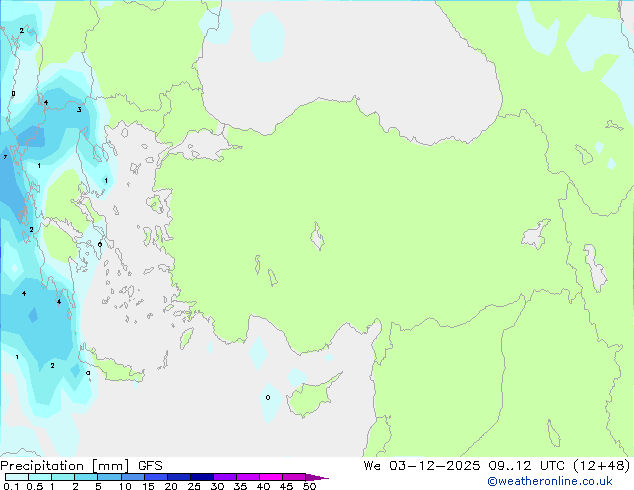Viewport: 634px width, 490px height.
Task: Click the '30' legend scale label
Action: (x=217, y=486)
